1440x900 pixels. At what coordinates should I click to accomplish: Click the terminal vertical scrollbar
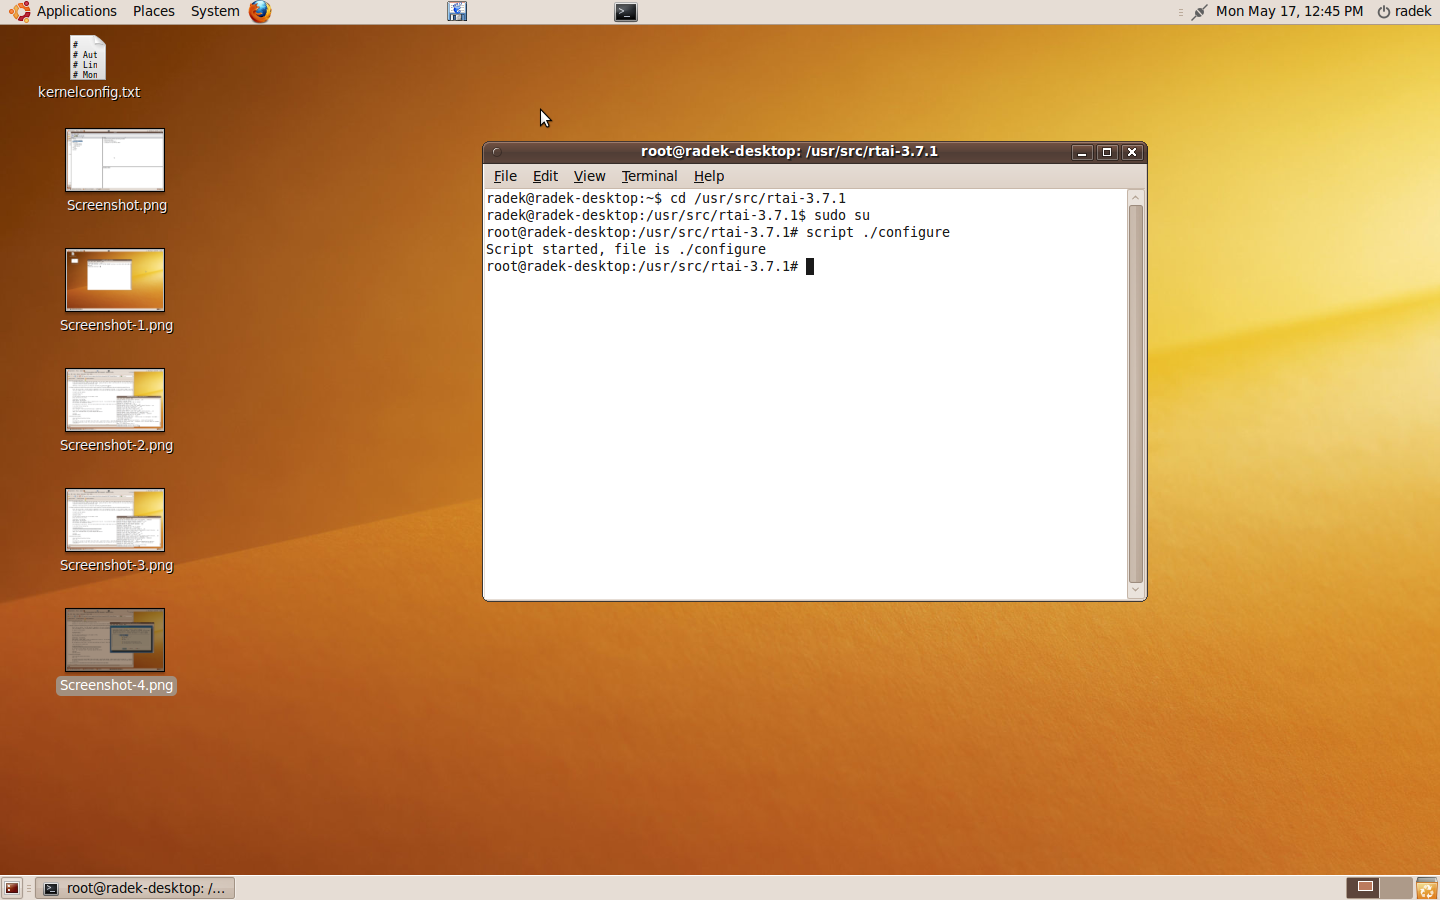pyautogui.click(x=1135, y=393)
